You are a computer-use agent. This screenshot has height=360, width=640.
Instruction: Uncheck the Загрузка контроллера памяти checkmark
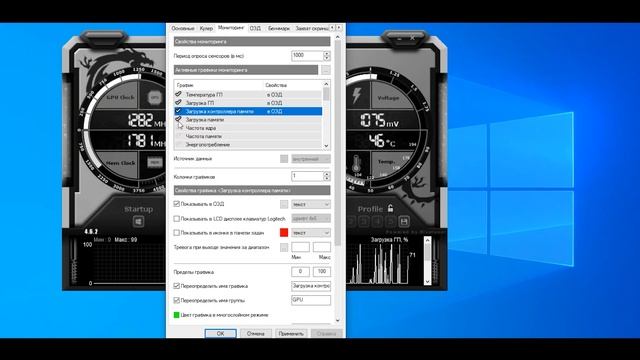(x=178, y=111)
